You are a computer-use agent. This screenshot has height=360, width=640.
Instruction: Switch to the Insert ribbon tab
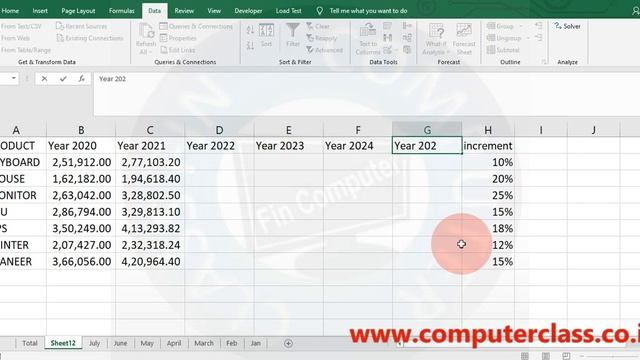click(x=40, y=11)
